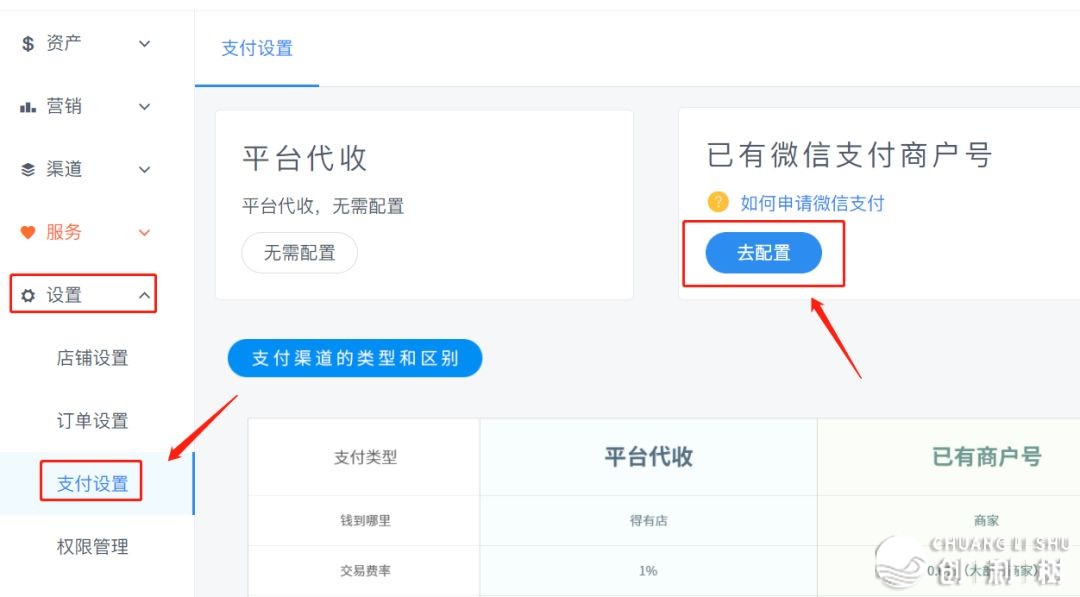Click the layers icon beside 渠道

pyautogui.click(x=28, y=170)
